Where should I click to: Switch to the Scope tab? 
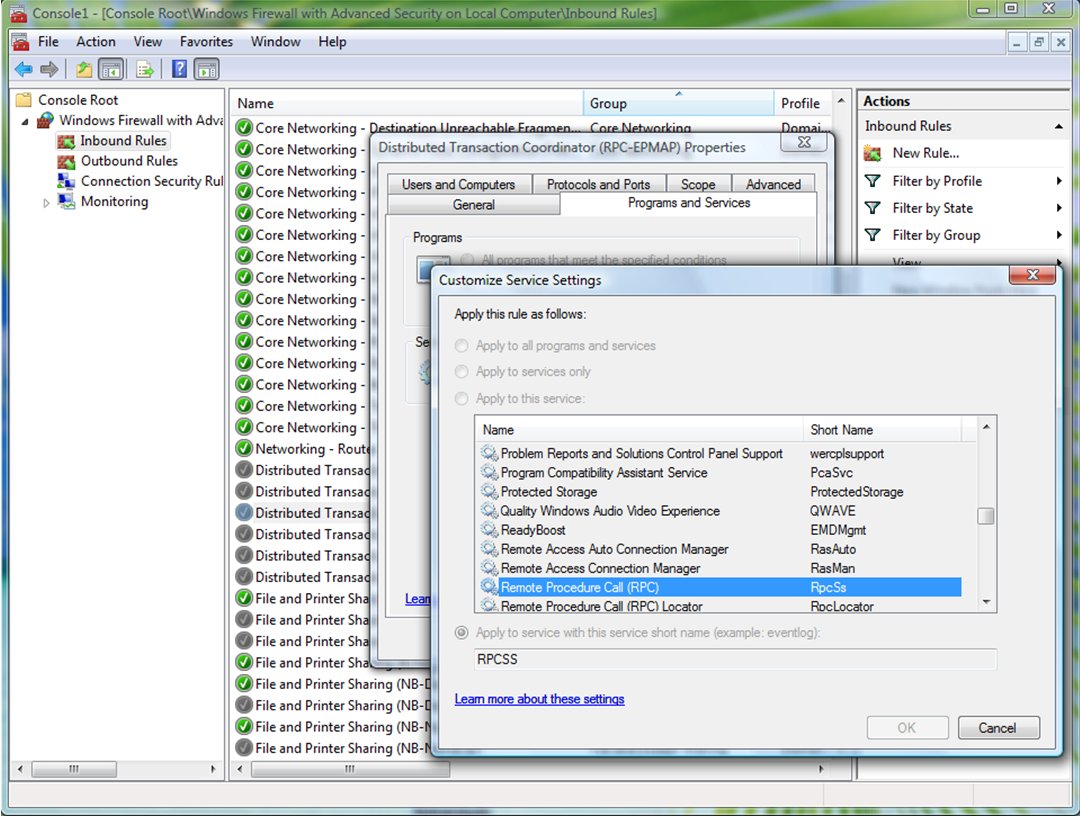pos(698,184)
